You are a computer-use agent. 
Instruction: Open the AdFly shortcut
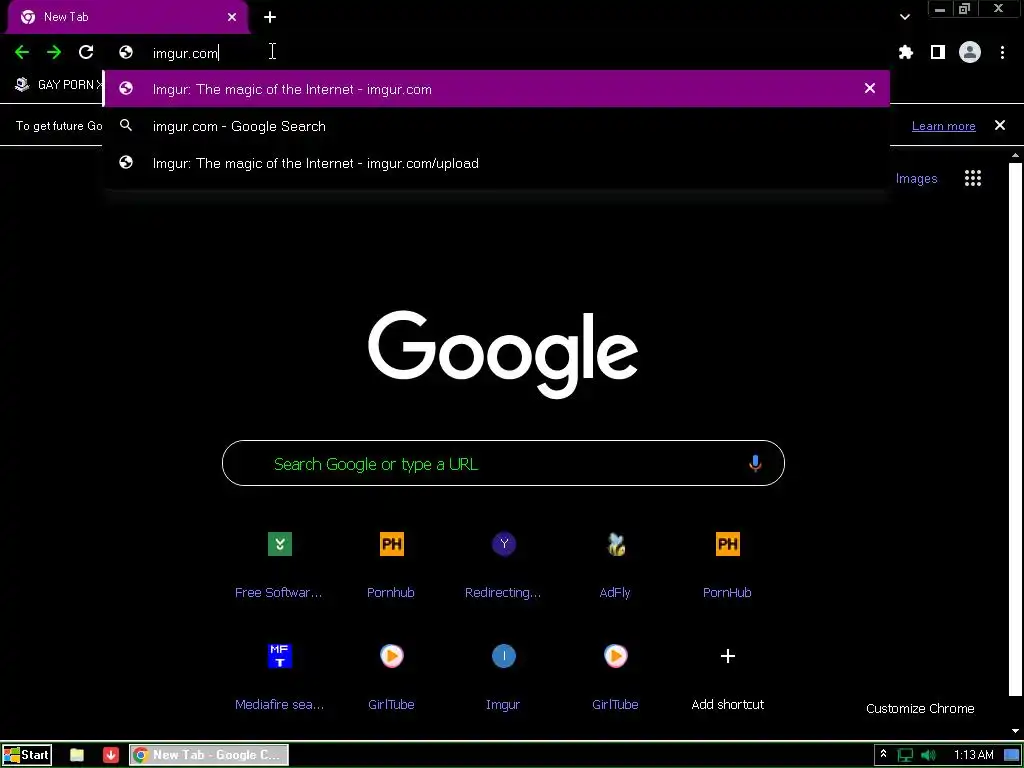point(615,566)
